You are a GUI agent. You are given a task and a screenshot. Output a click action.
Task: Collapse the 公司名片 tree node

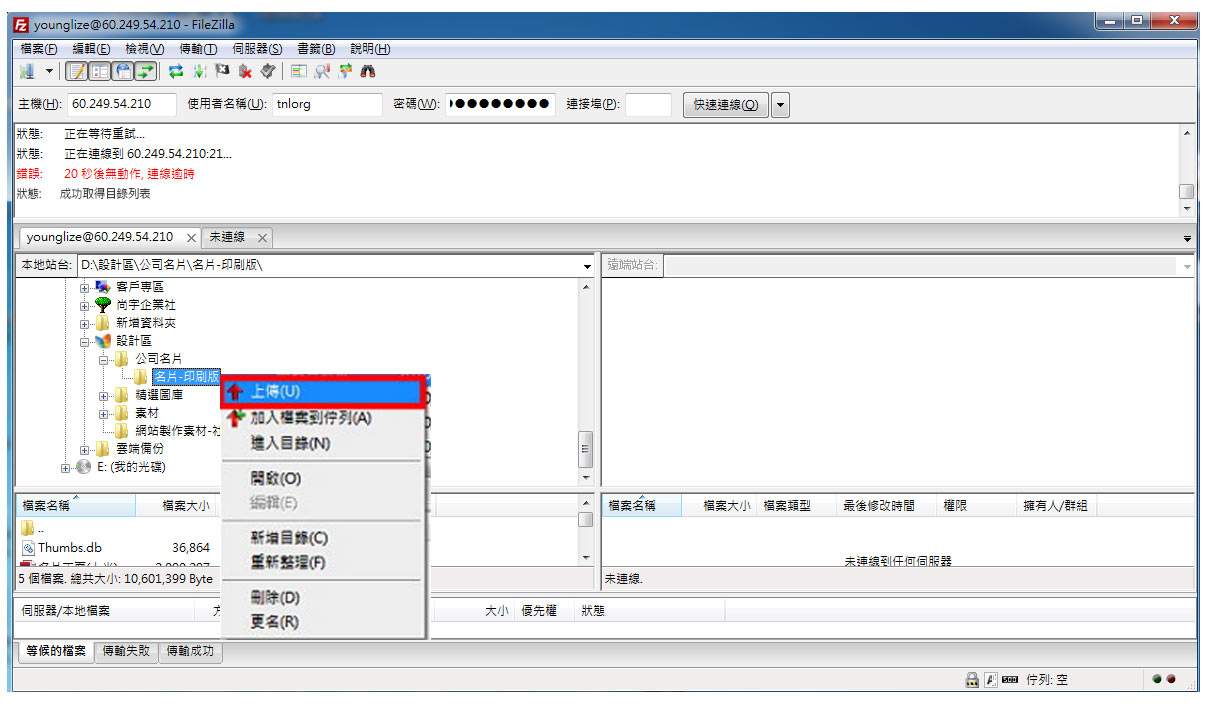[104, 359]
